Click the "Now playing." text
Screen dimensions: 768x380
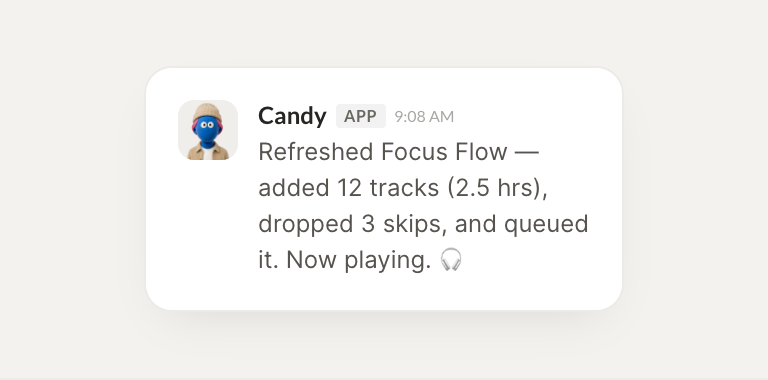359,261
